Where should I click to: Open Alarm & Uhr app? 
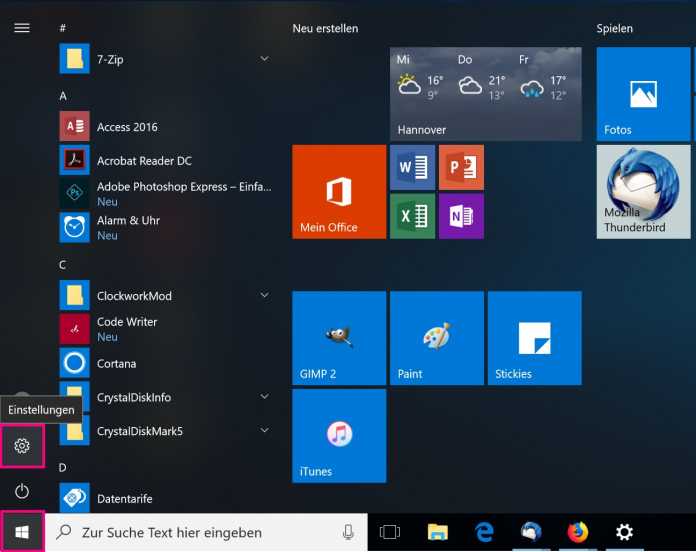(x=166, y=228)
